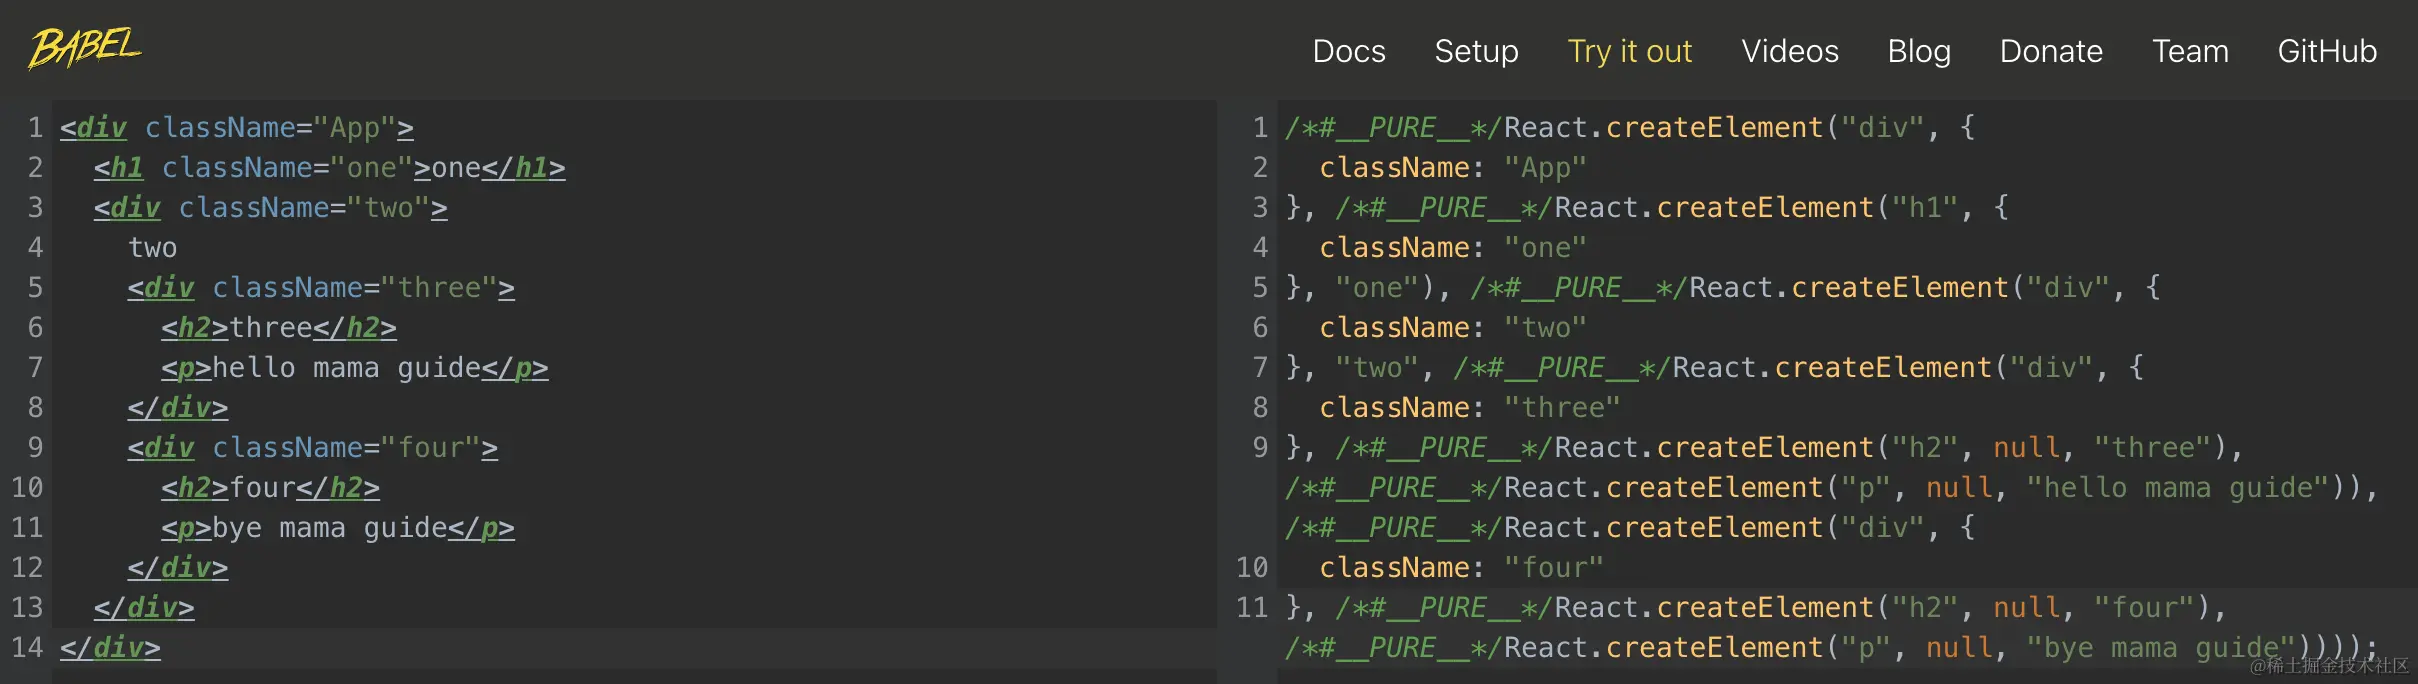Click the div className="three" opening tag
2418x684 pixels.
coord(320,288)
